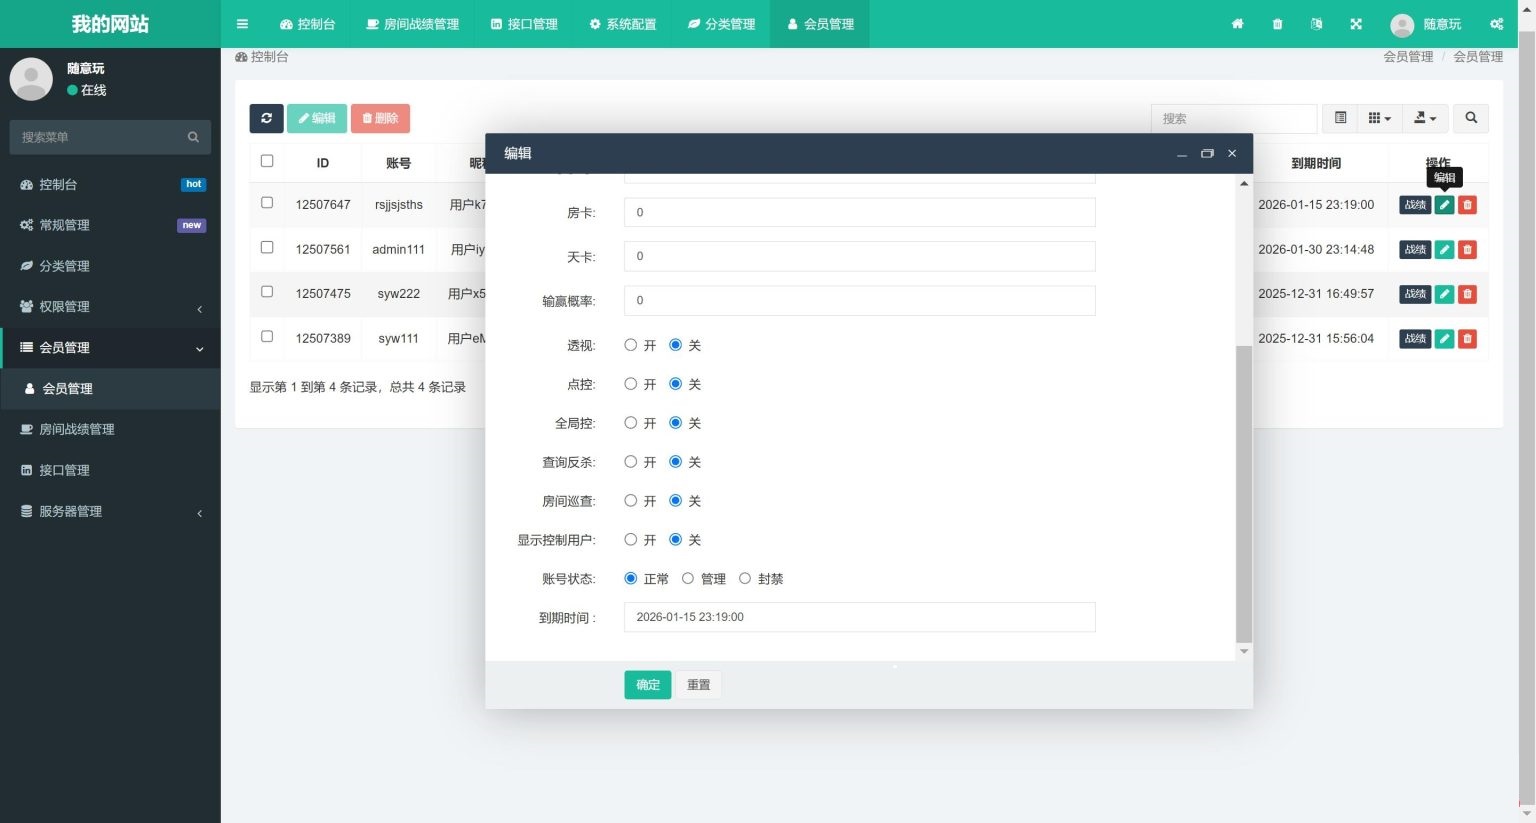
Task: Open the export dropdown in the table toolbar
Action: coord(1425,117)
